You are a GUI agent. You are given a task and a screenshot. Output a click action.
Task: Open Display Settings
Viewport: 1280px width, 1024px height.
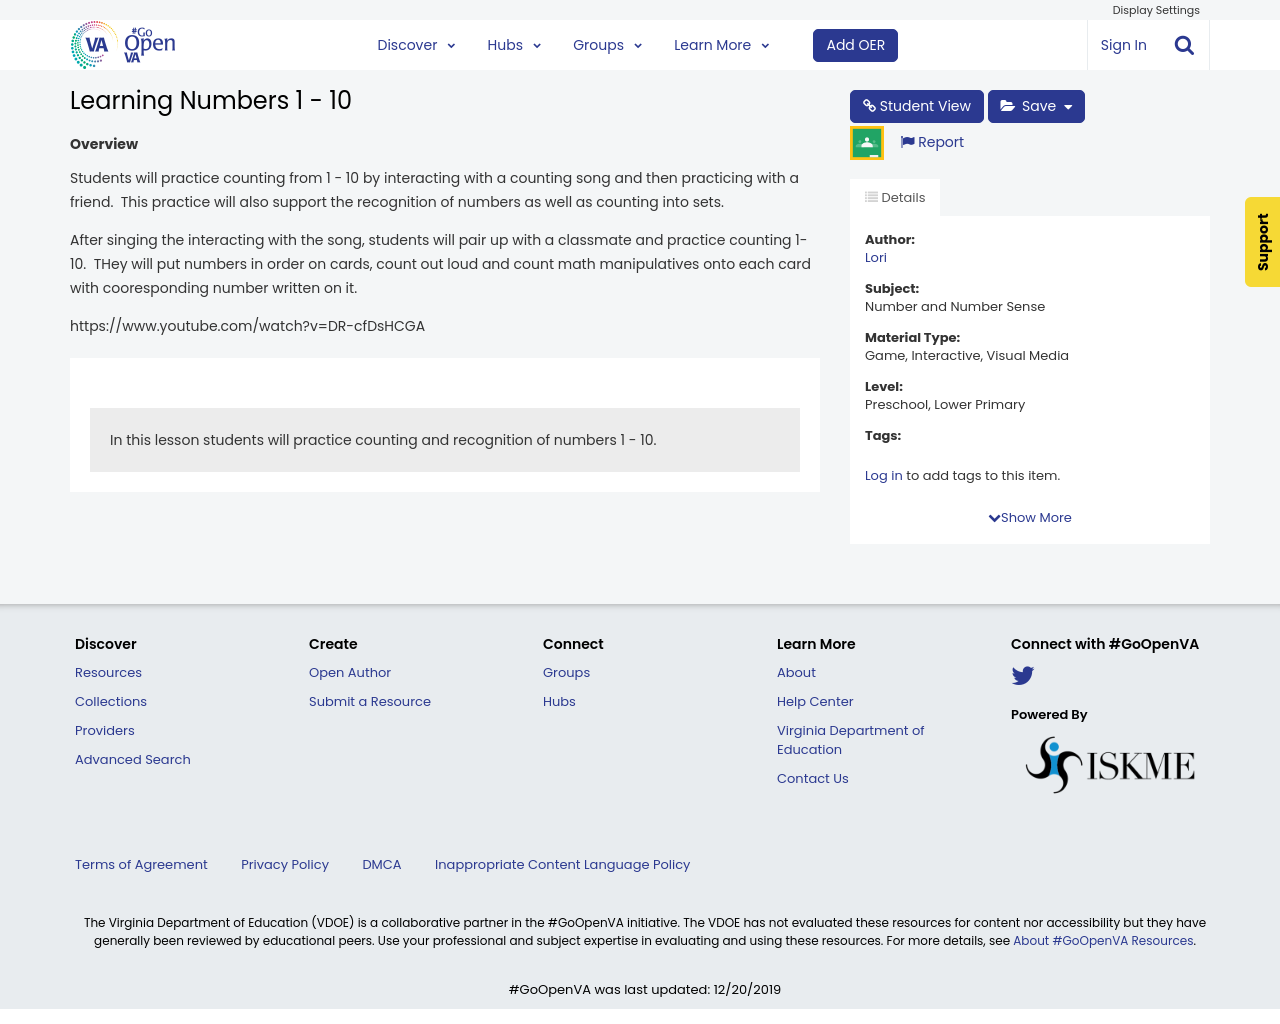(1155, 10)
